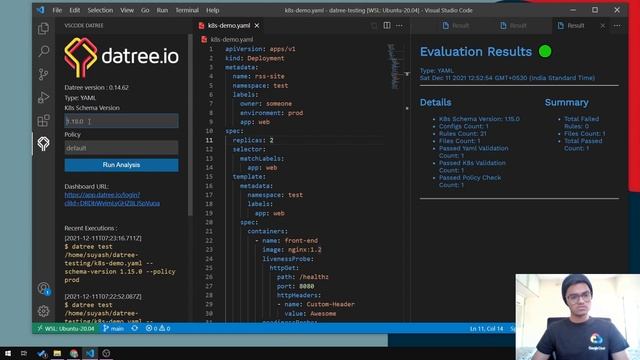The image size is (640, 360).
Task: Open File Explorer on taskbar
Action: [x=57, y=353]
